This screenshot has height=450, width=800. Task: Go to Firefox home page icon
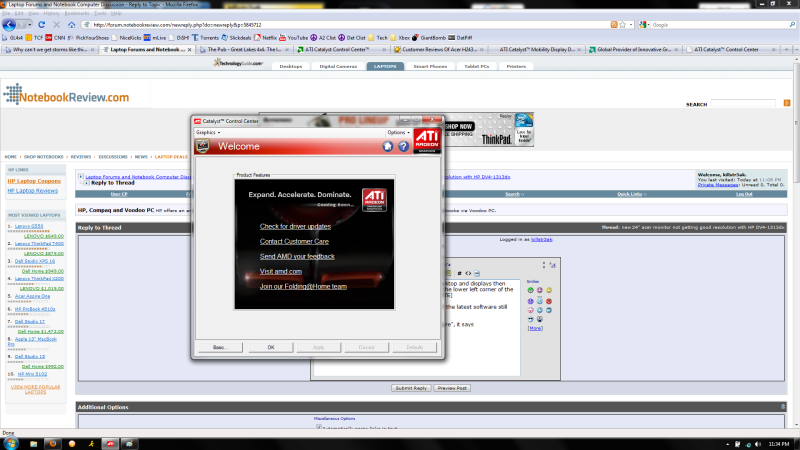click(71, 24)
